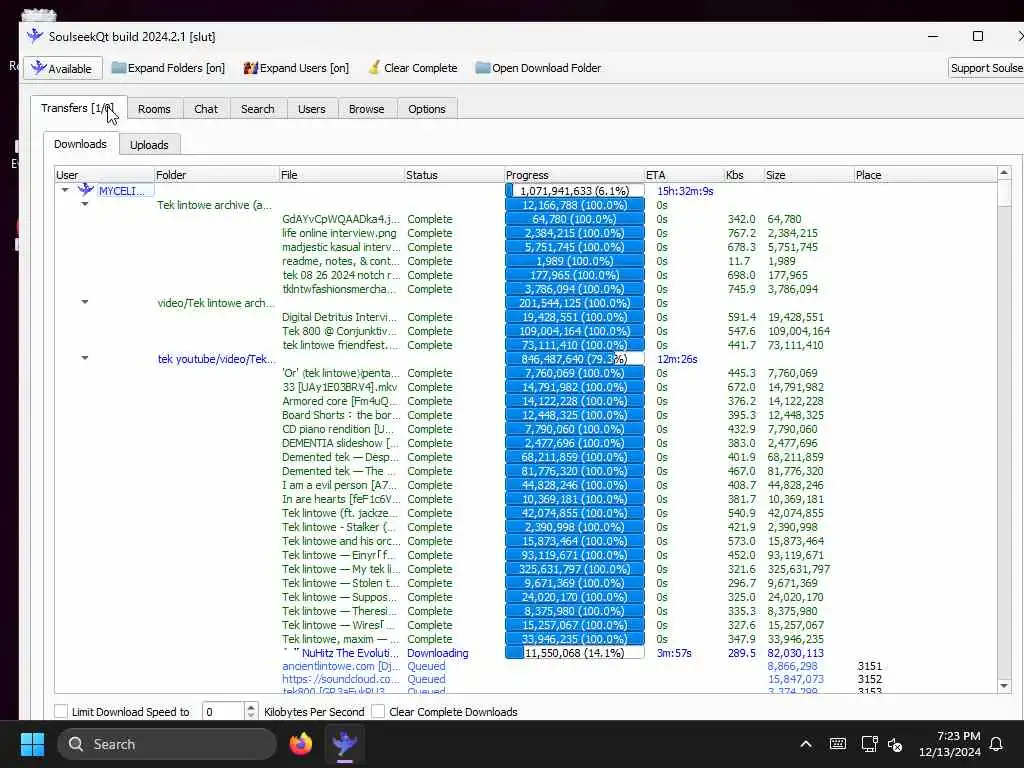Viewport: 1024px width, 768px height.
Task: Click the bird icon next to MYCELI user
Action: (86, 190)
